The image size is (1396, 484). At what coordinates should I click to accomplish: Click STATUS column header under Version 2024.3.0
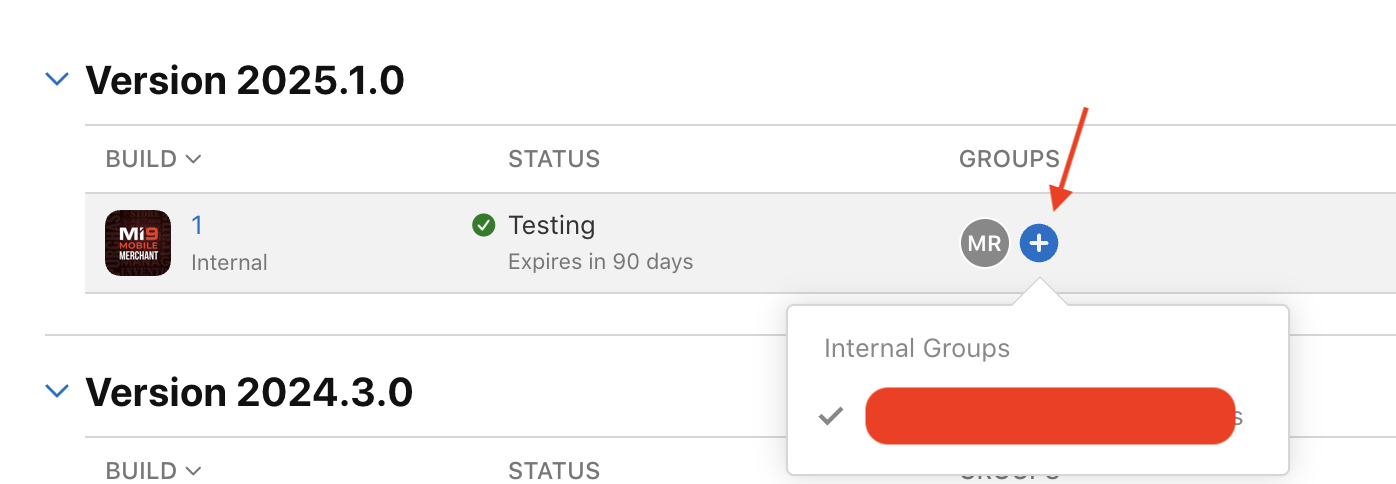(554, 470)
